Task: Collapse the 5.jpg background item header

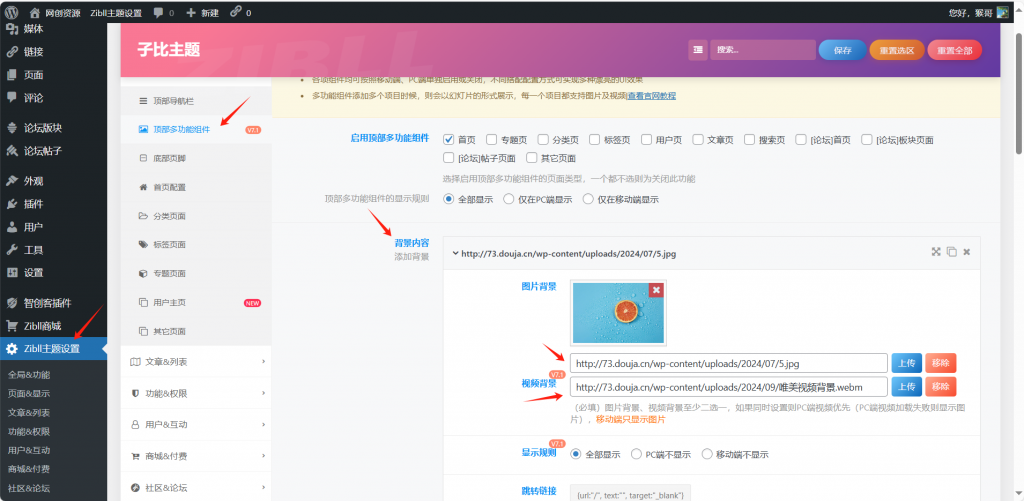Action: pos(711,253)
